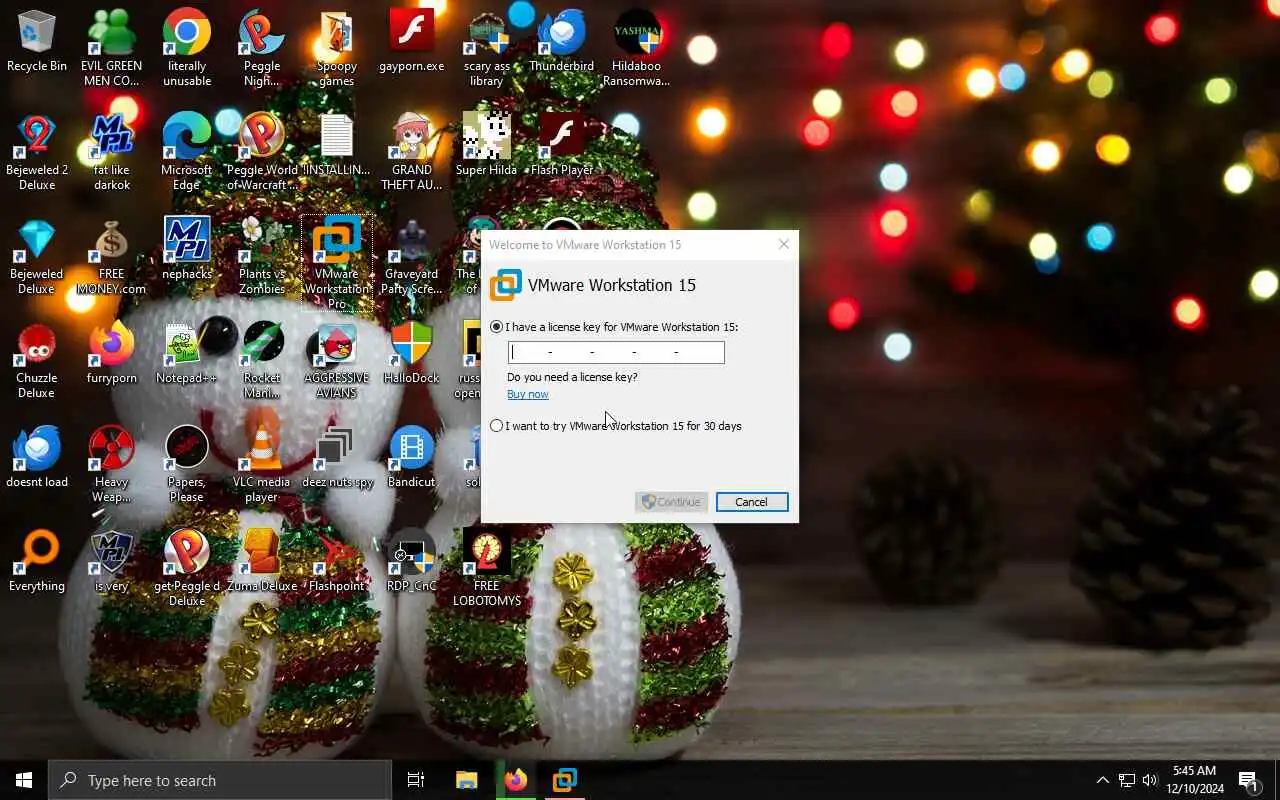Screen dimensions: 1280x800
Task: Select the VMware Workstation Pro desktop icon
Action: tap(337, 264)
